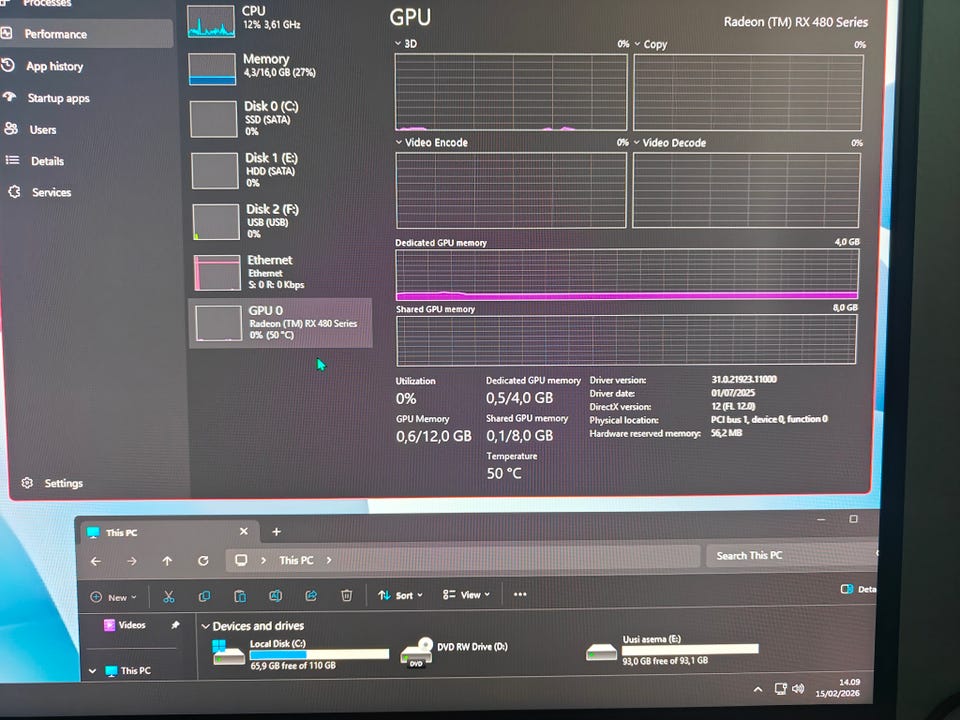The width and height of the screenshot is (960, 720).
Task: Open the Sort dropdown
Action: (400, 595)
